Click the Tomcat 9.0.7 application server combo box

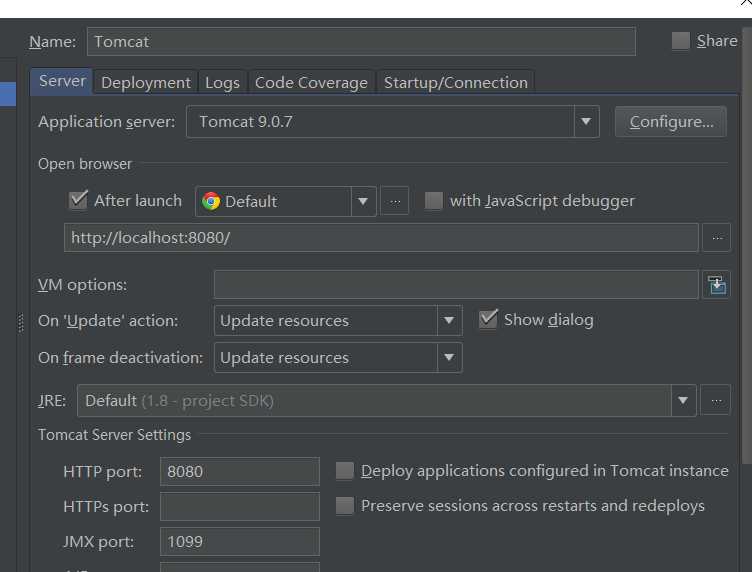click(393, 121)
